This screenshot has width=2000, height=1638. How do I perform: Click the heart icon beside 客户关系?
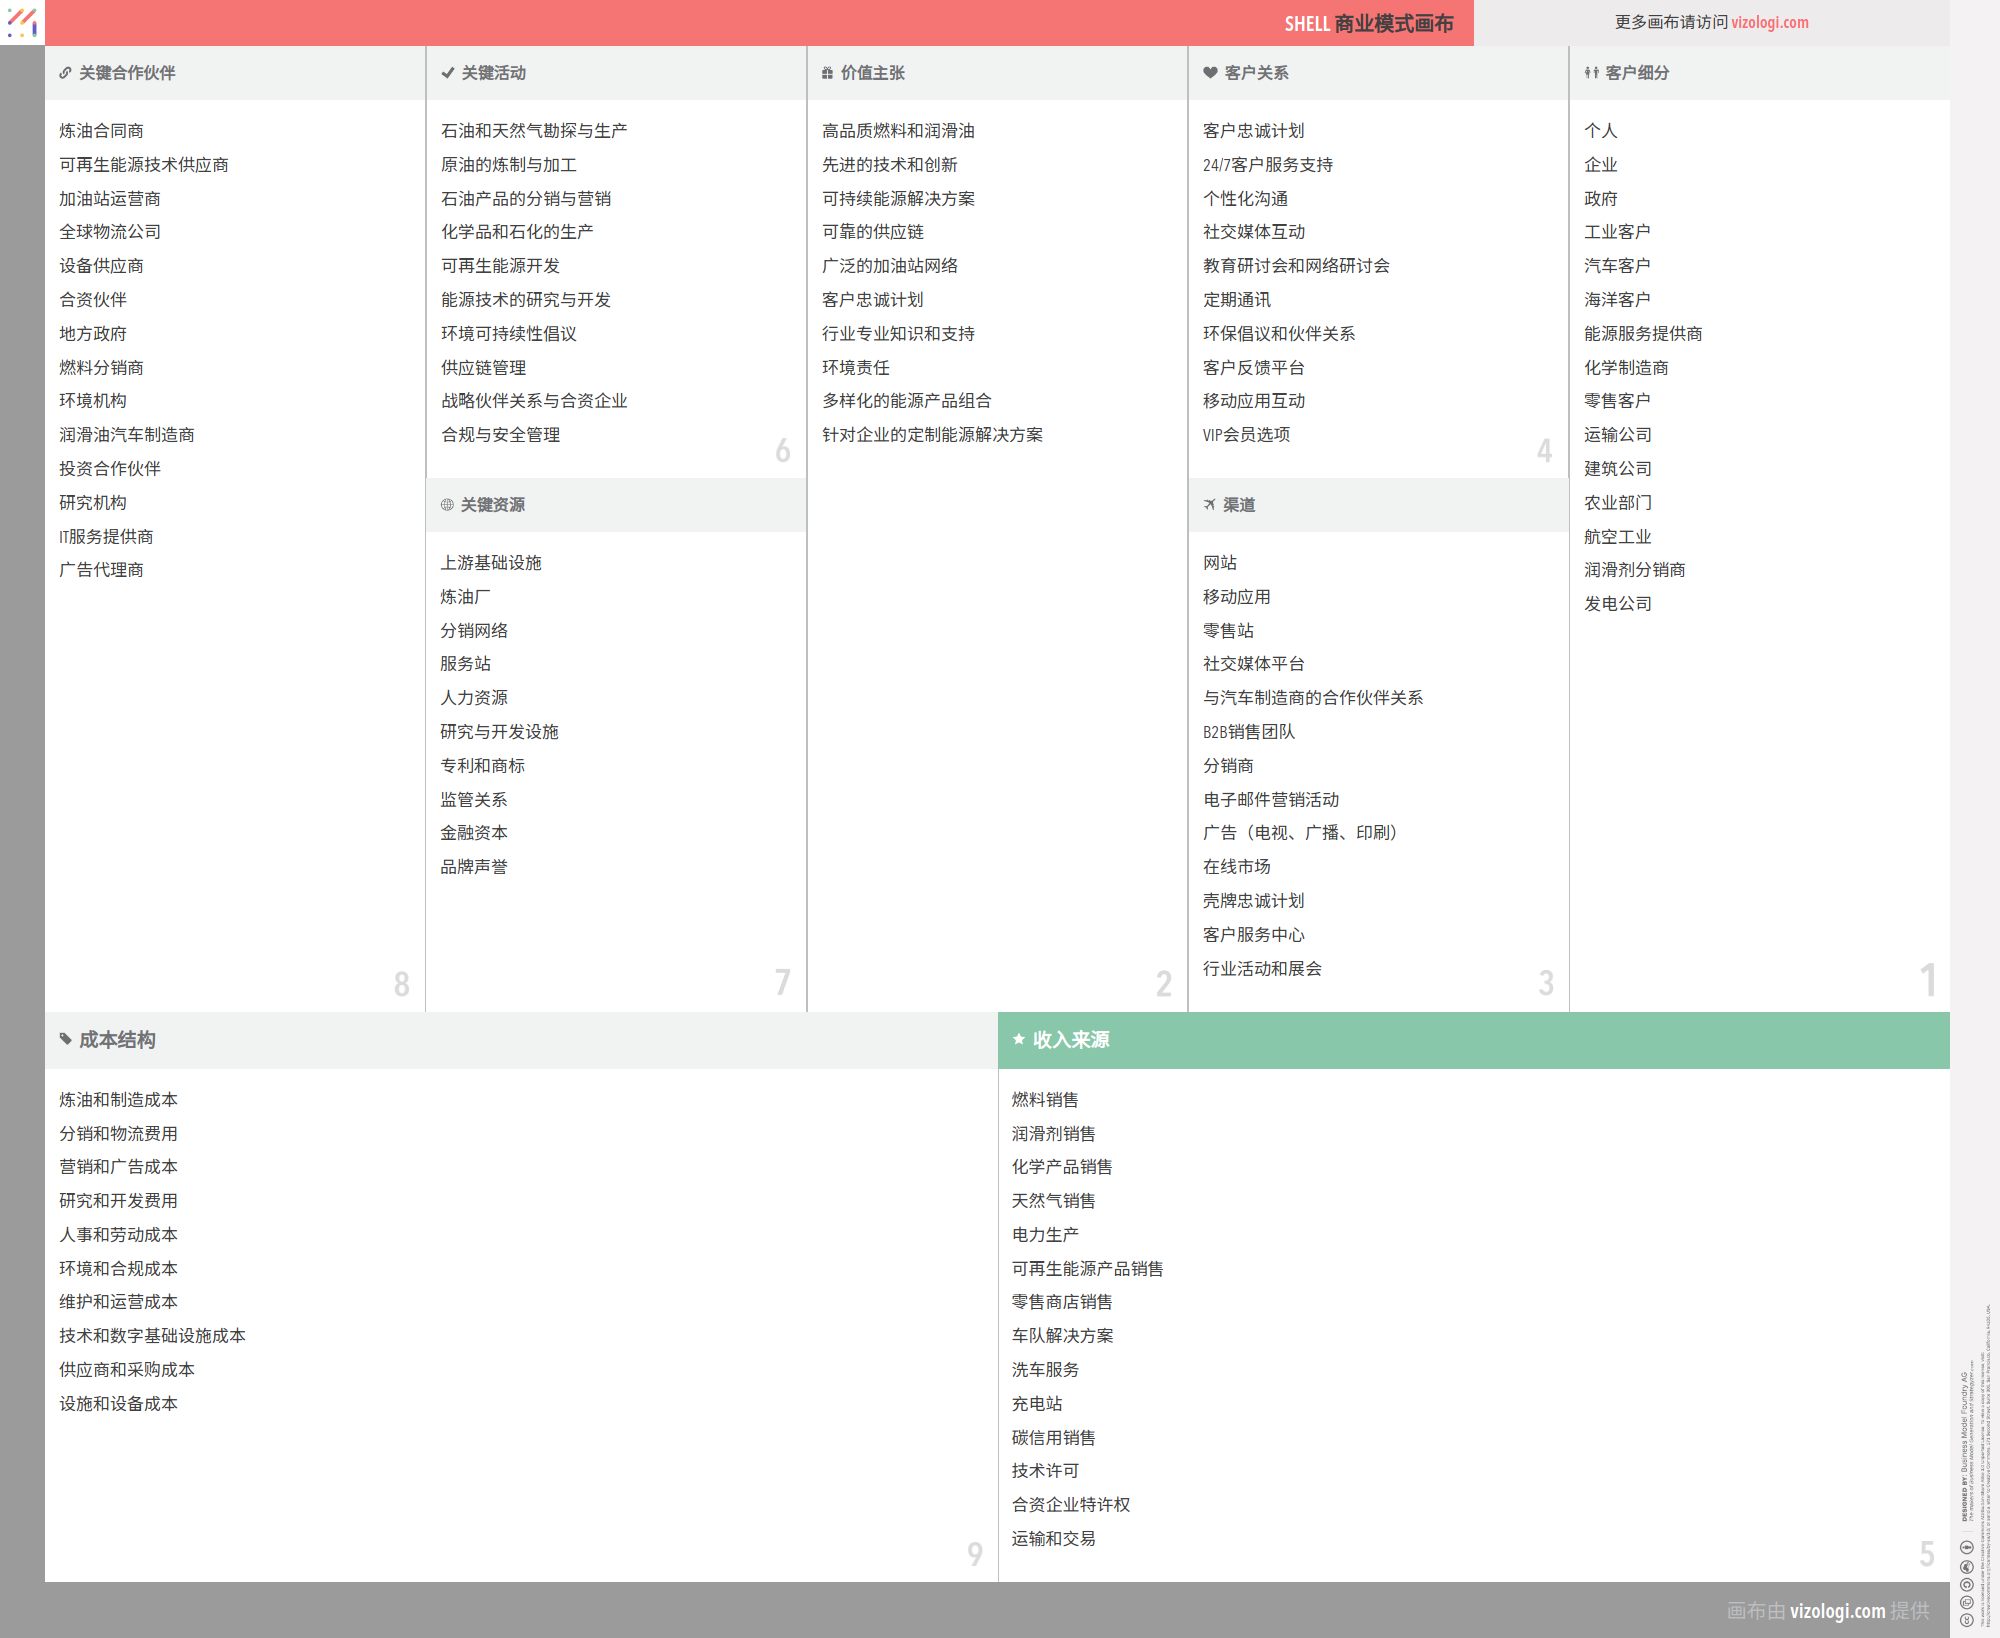pyautogui.click(x=1210, y=73)
